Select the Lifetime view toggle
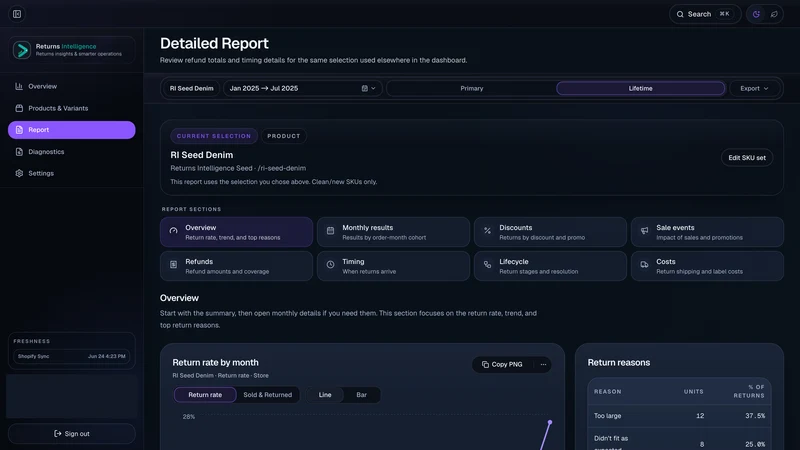This screenshot has height=450, width=800. point(640,88)
